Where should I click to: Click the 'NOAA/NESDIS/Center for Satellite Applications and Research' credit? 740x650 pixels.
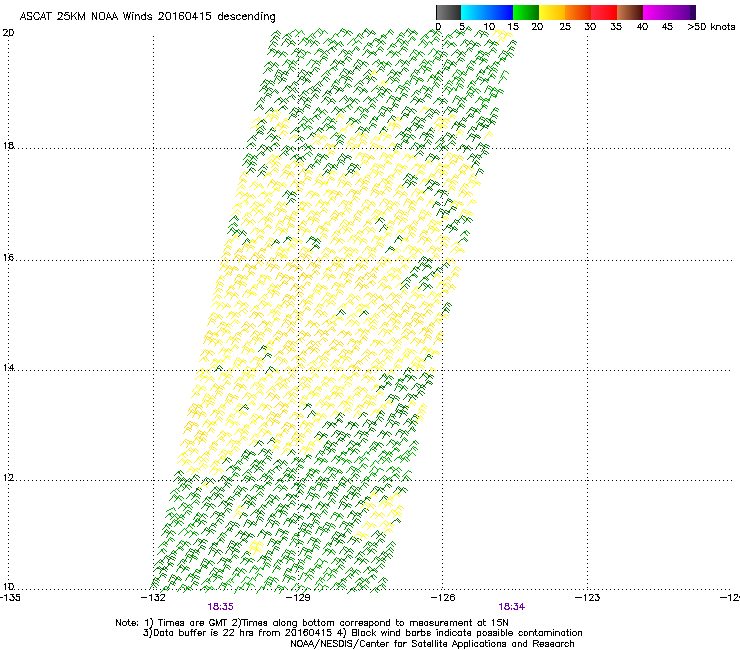click(432, 644)
